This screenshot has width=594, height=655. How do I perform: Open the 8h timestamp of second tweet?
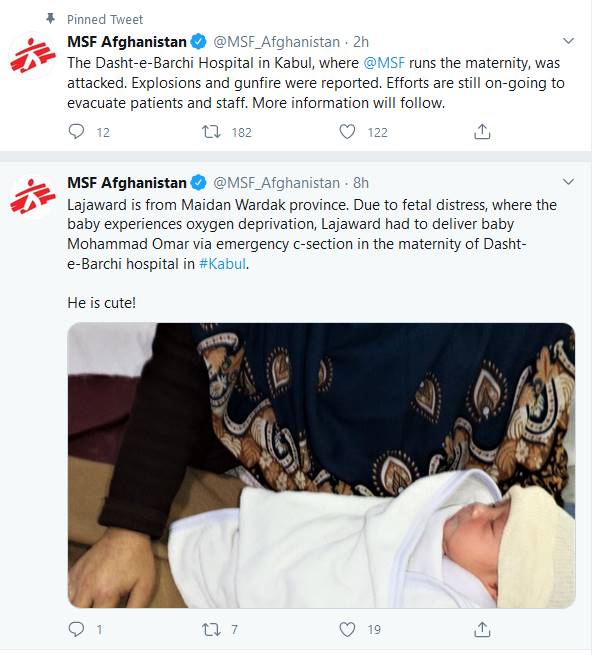coord(361,183)
